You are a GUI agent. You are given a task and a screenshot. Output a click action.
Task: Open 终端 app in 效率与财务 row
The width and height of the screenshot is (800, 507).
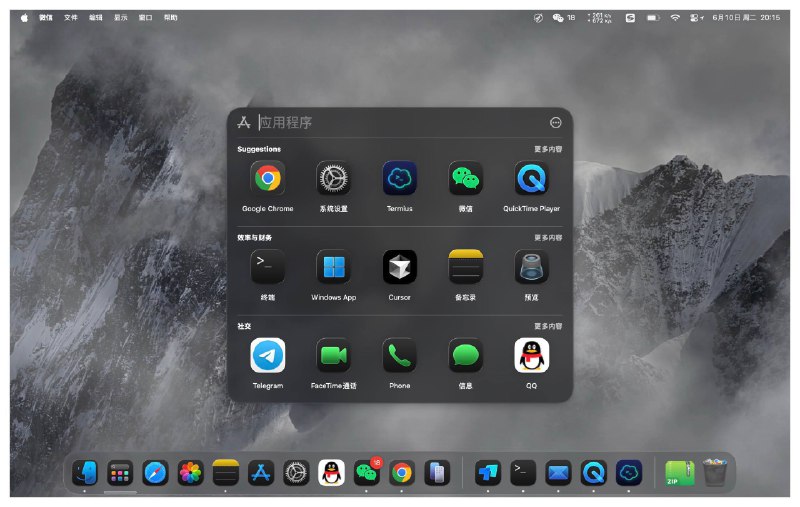(267, 267)
